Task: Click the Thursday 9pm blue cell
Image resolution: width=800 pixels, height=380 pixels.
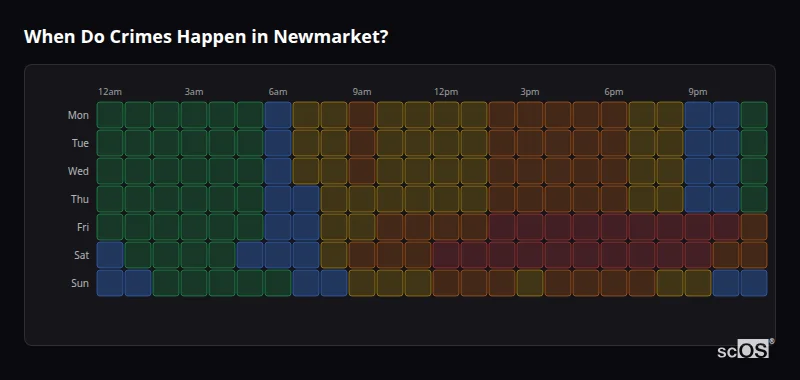Action: coord(697,199)
